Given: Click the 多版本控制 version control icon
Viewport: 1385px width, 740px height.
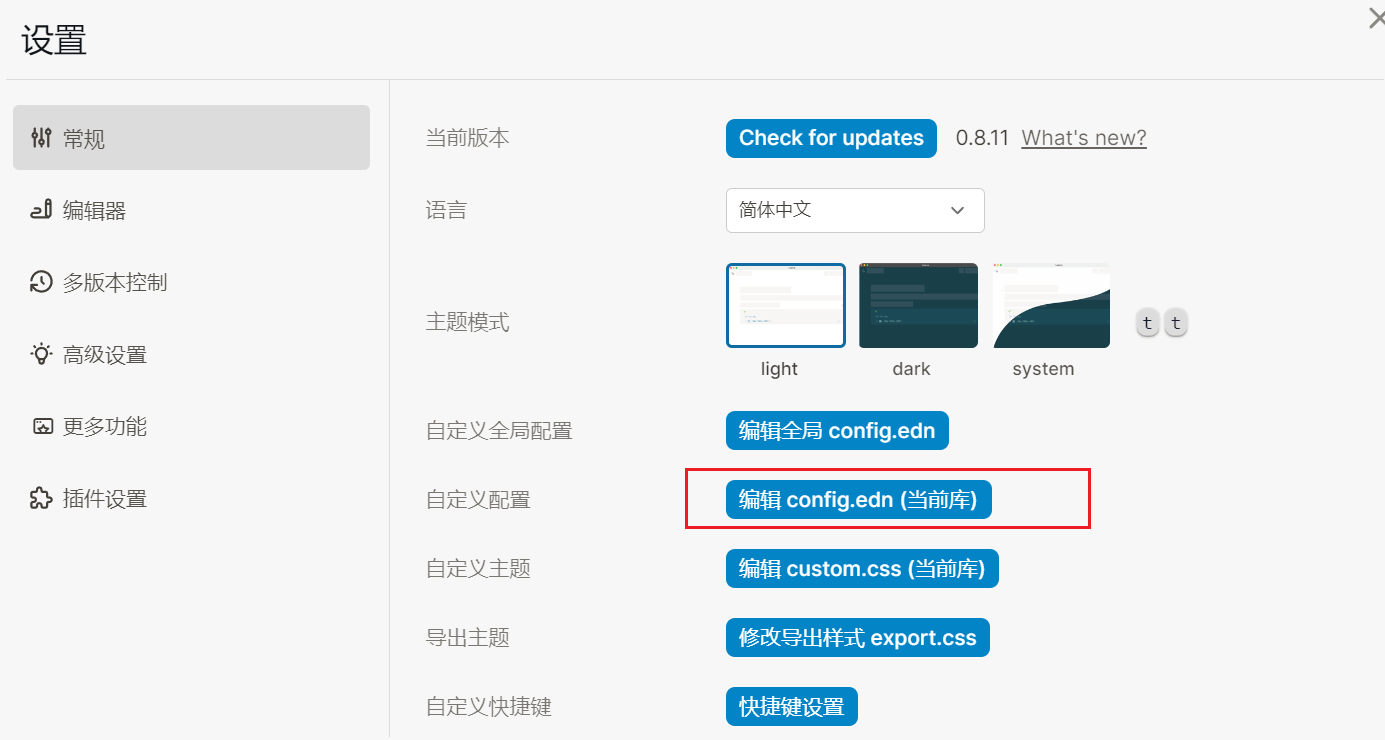Looking at the screenshot, I should (x=41, y=282).
